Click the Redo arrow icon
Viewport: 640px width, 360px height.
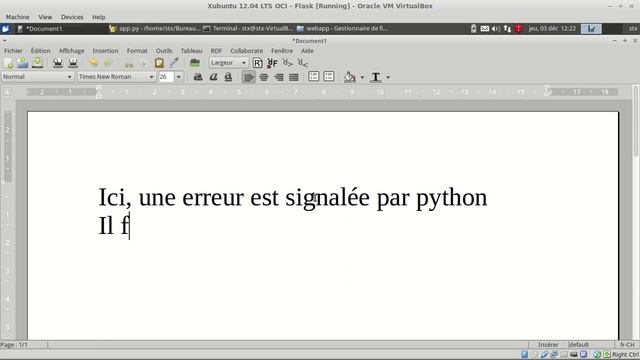(x=108, y=63)
